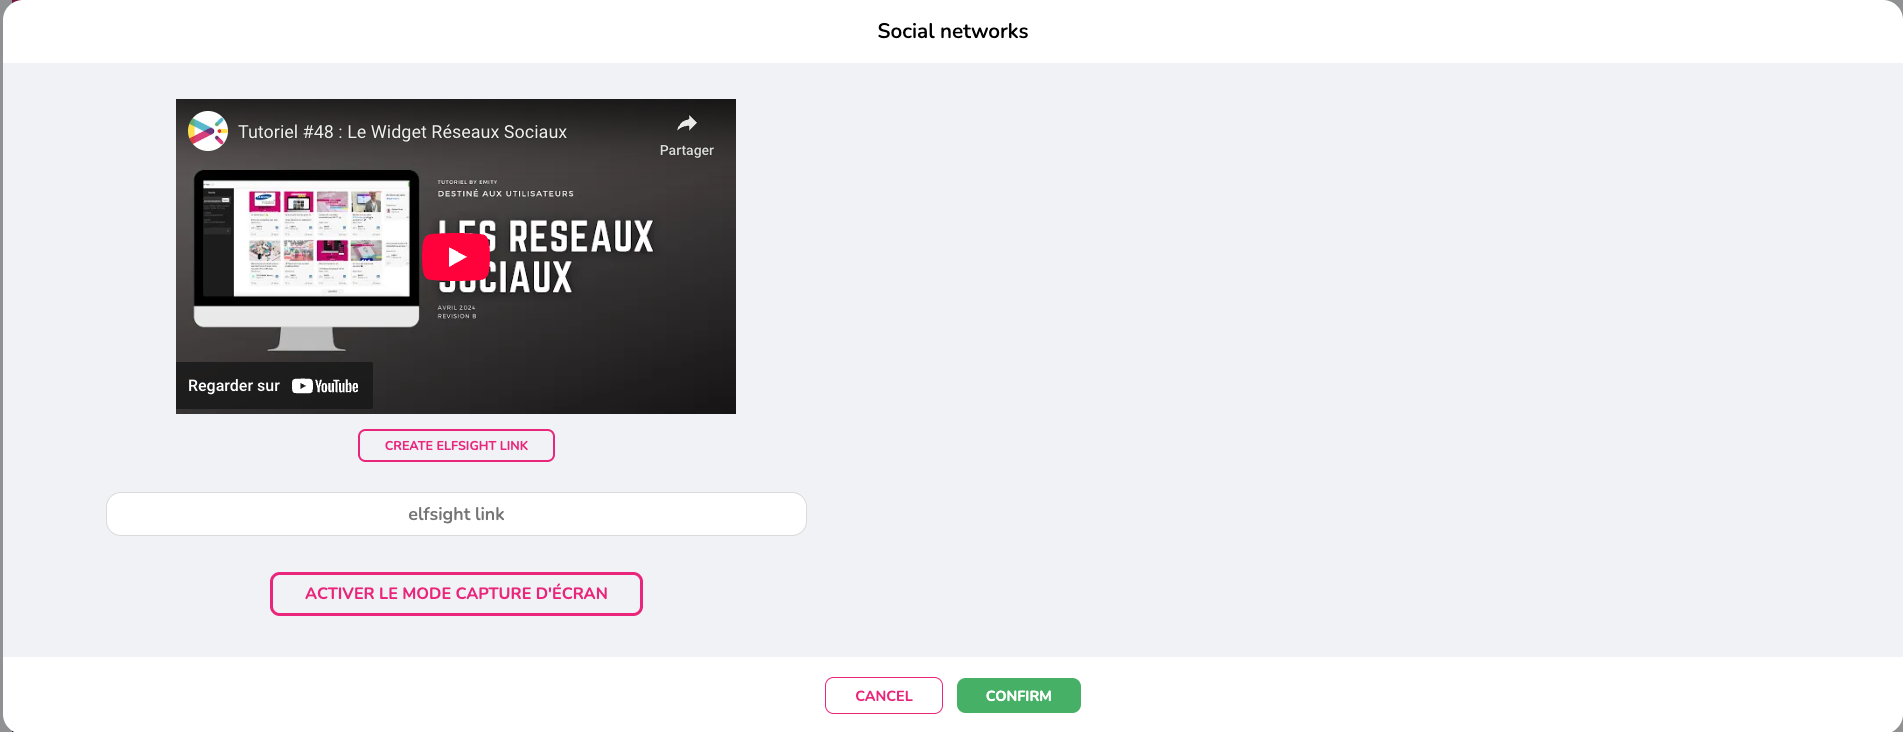The height and width of the screenshot is (732, 1903).
Task: Click the RESEAUX heading text in video
Action: pyautogui.click(x=581, y=237)
